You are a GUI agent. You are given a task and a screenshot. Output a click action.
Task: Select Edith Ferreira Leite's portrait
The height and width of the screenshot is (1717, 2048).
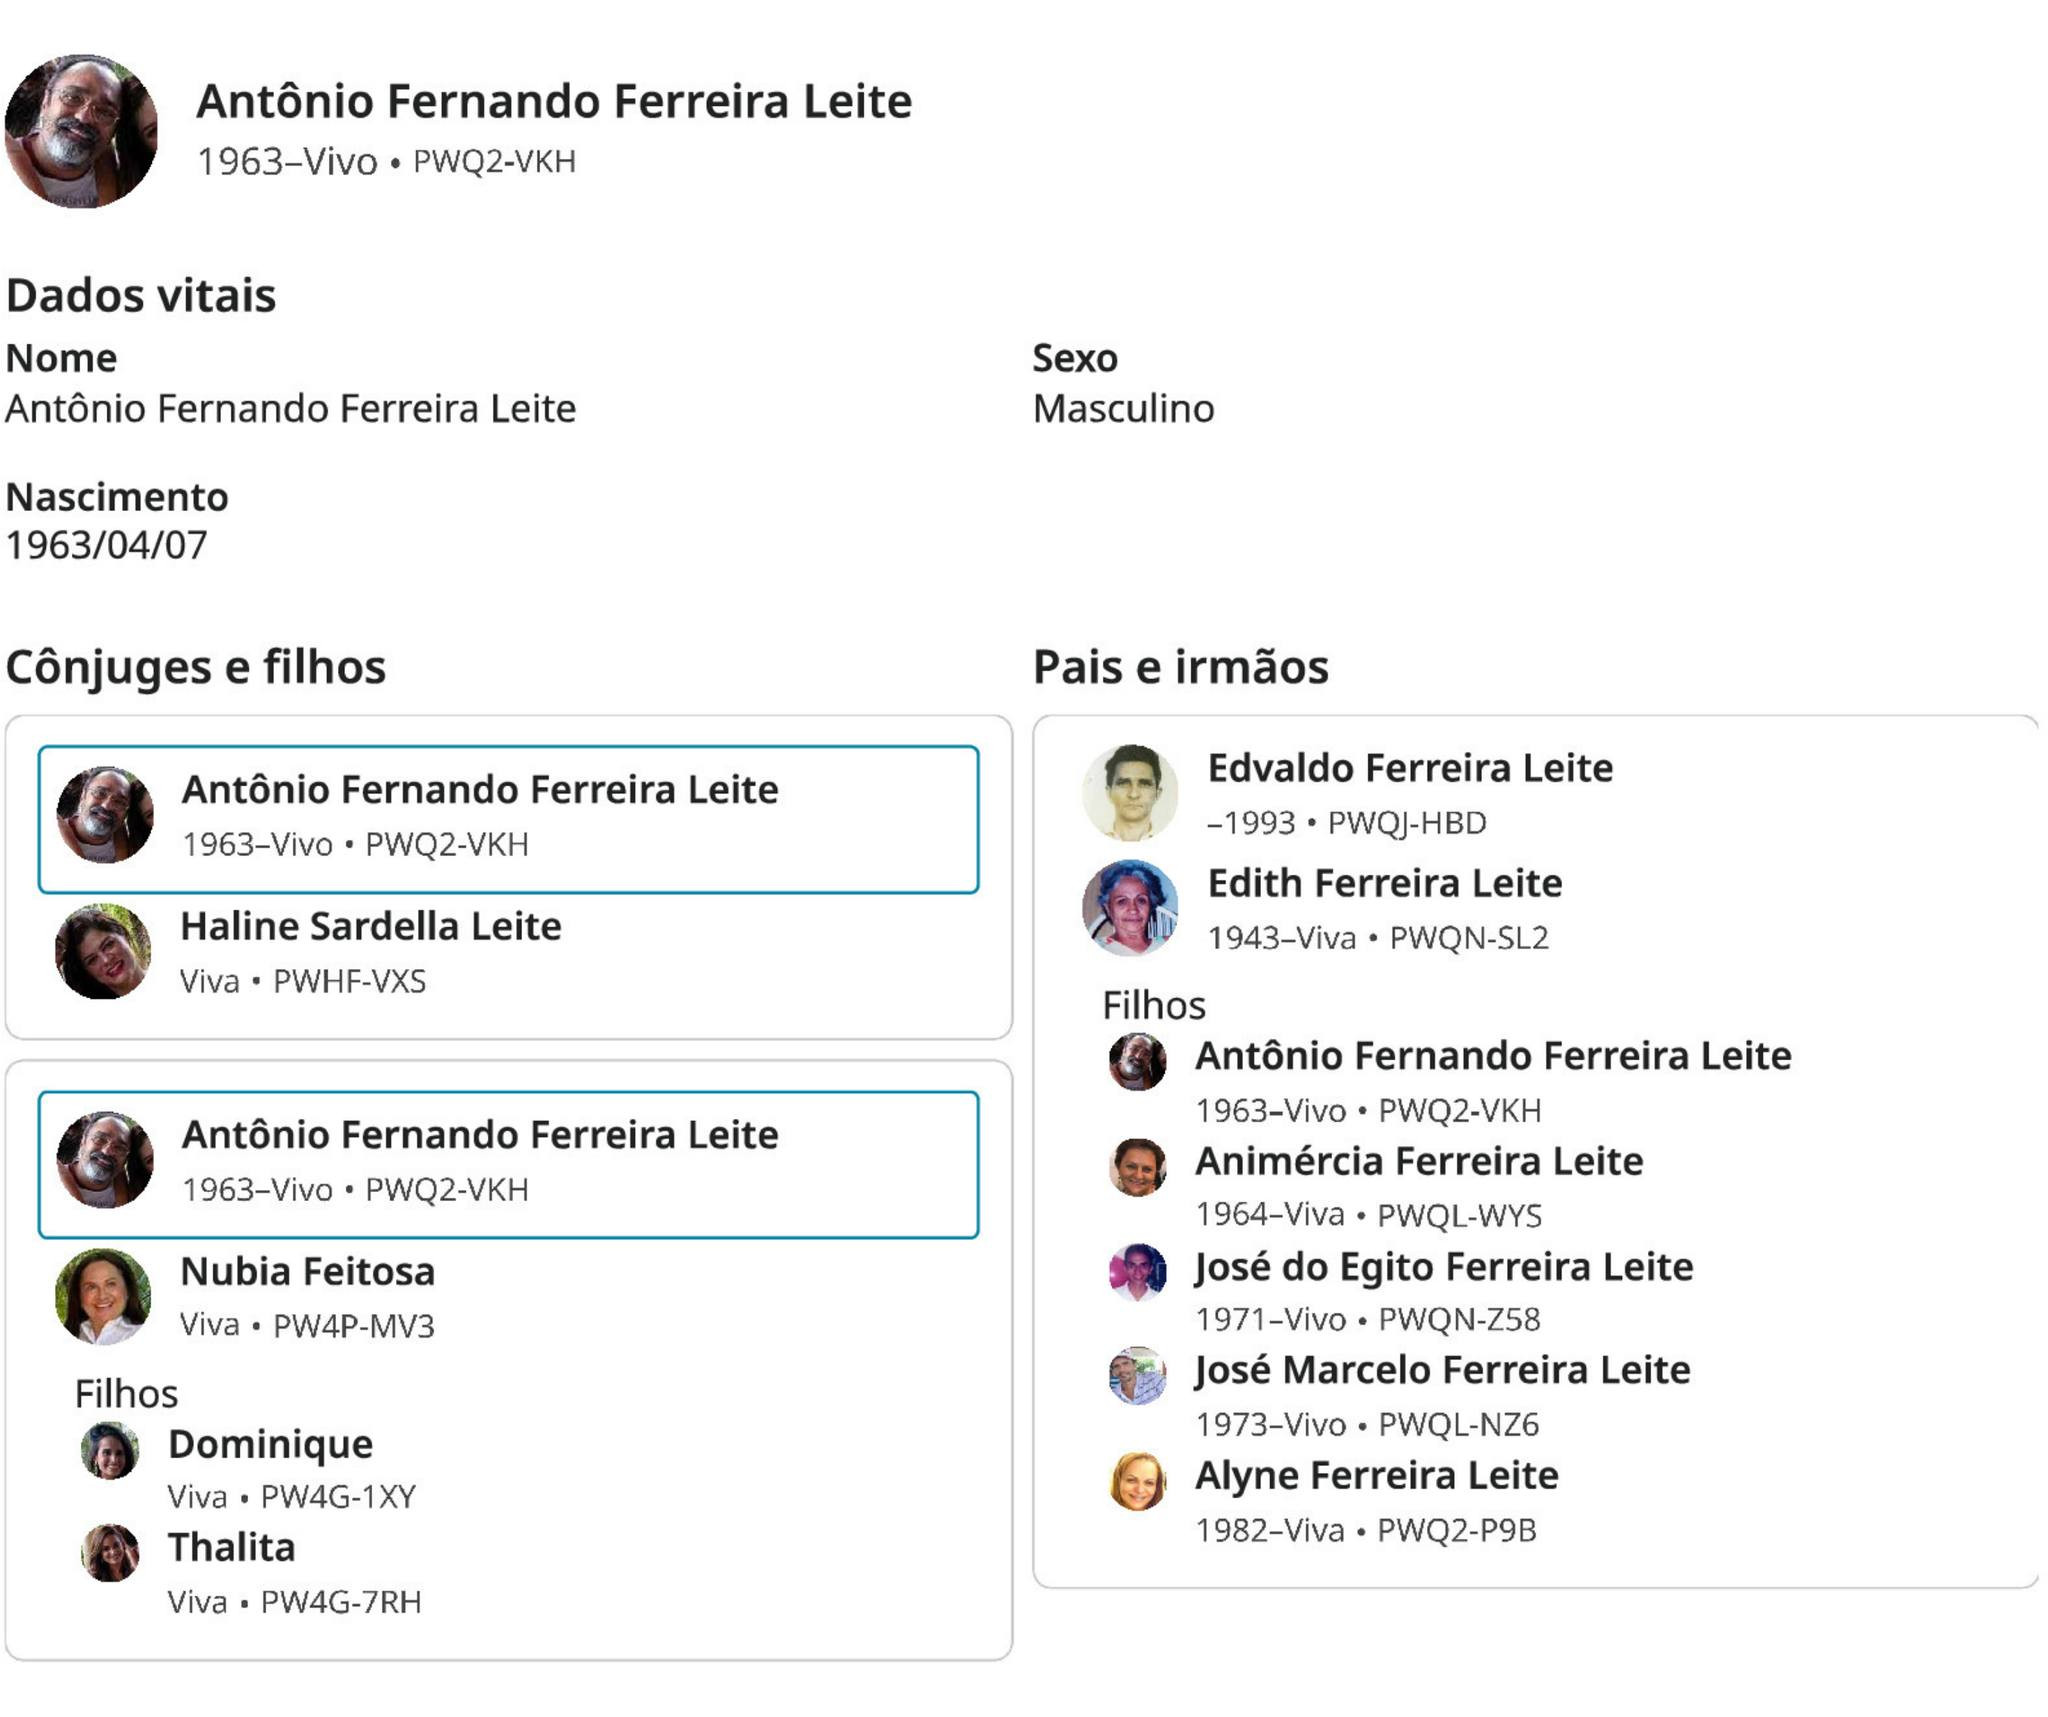(x=1130, y=908)
